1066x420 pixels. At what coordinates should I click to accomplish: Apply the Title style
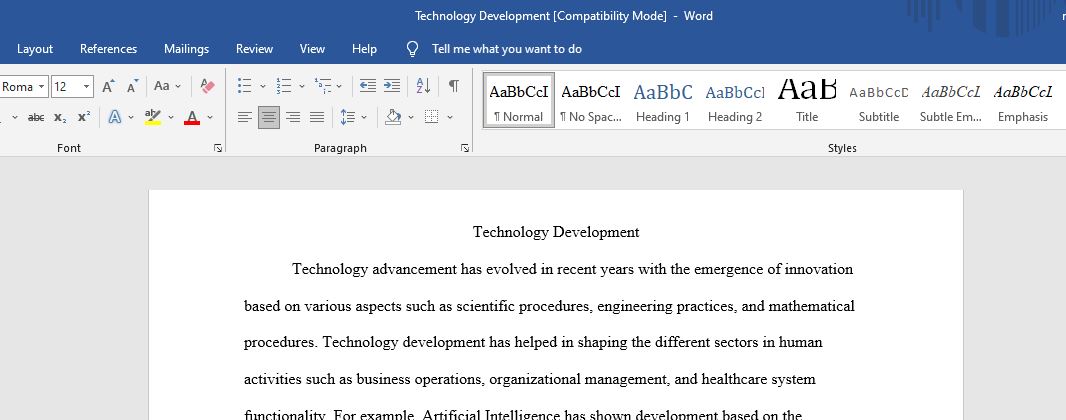tap(807, 100)
